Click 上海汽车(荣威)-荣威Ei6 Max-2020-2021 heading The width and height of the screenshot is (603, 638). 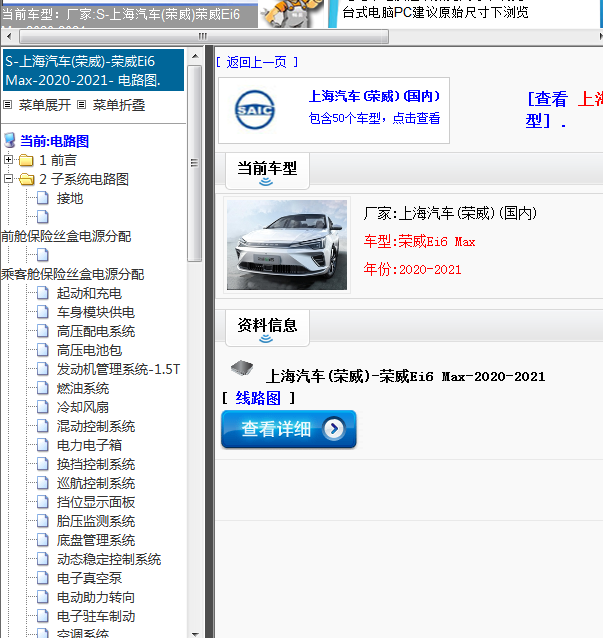coord(406,376)
